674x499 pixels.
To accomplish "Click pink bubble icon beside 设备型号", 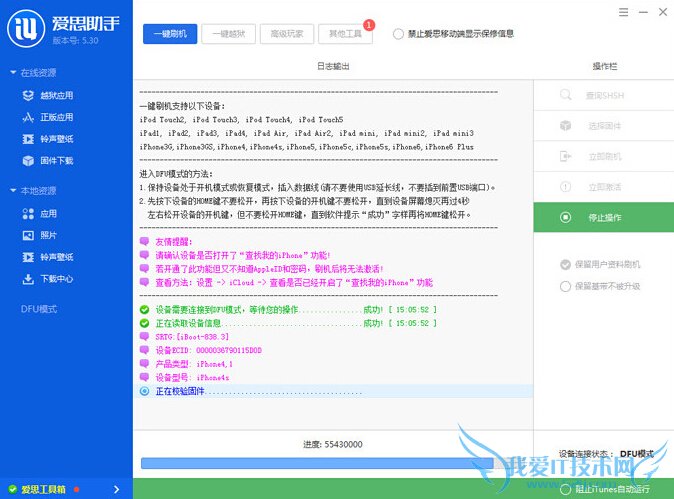I will point(144,377).
